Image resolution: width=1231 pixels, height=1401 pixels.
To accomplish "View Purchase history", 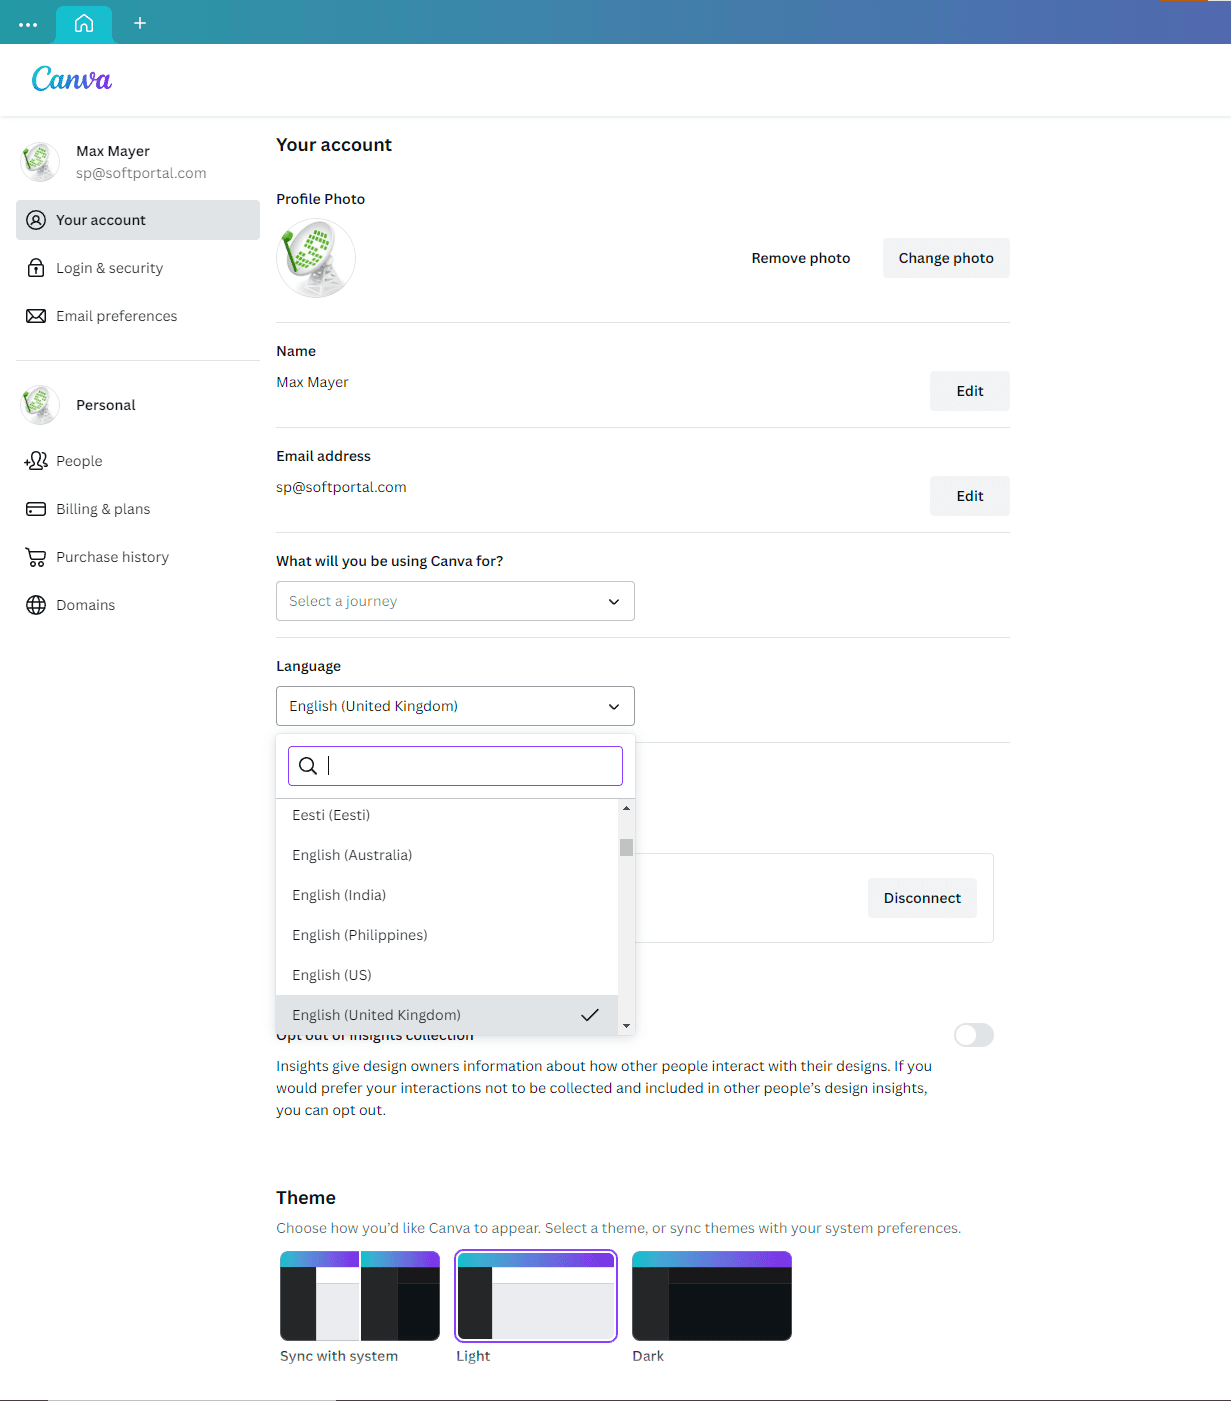I will pyautogui.click(x=138, y=557).
